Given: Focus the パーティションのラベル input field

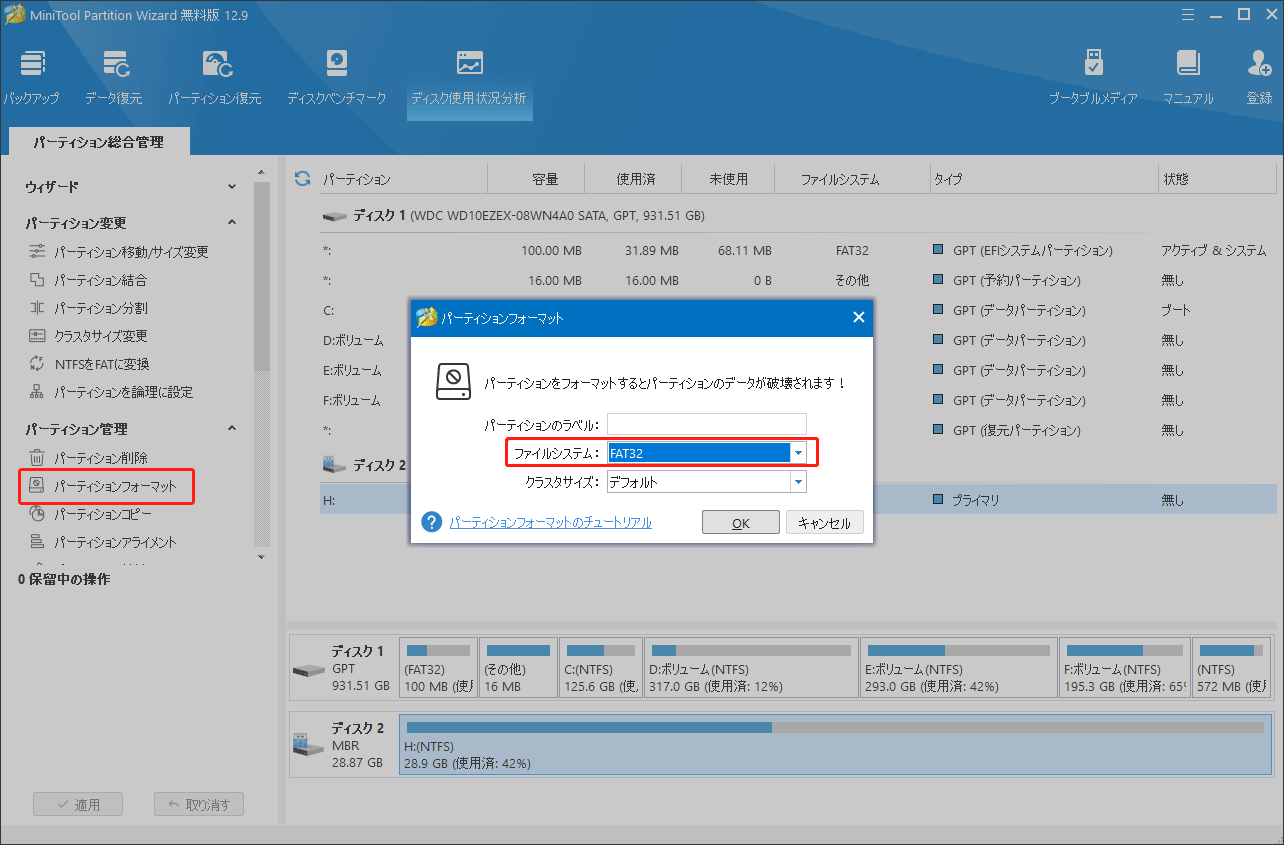Looking at the screenshot, I should [706, 424].
